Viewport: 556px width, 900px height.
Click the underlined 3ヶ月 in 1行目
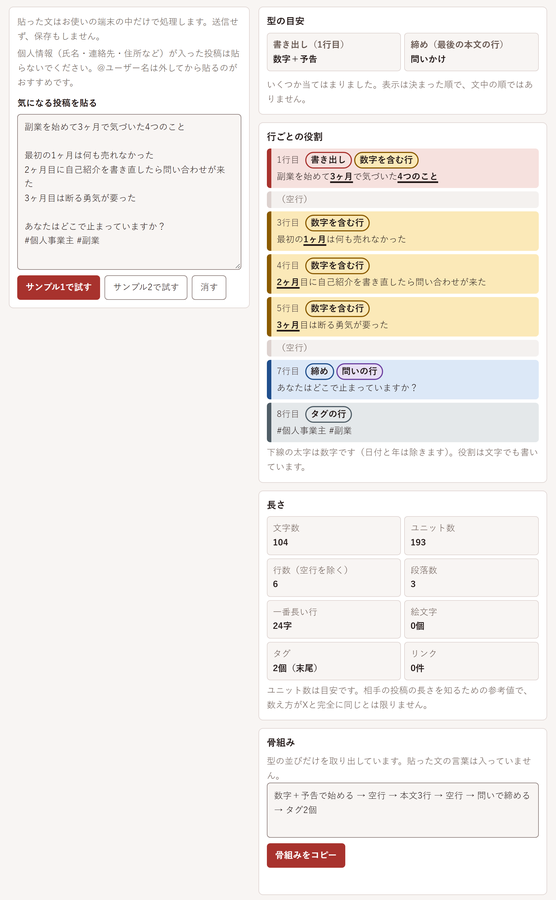(341, 177)
